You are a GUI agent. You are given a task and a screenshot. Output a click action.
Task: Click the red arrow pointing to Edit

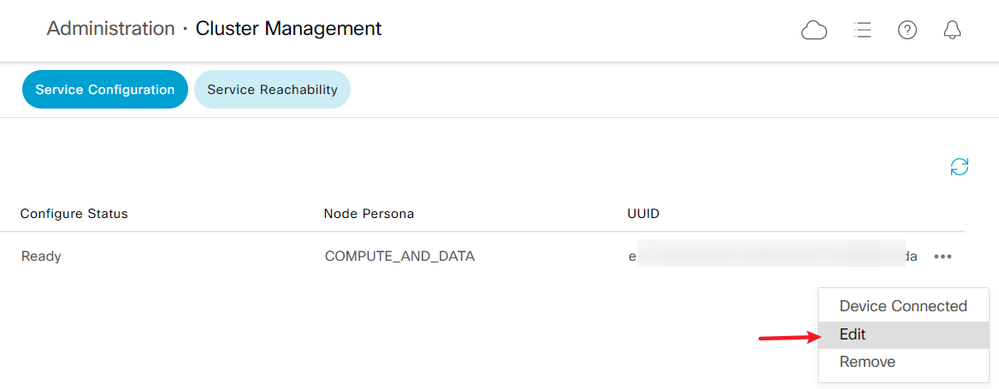coord(789,337)
